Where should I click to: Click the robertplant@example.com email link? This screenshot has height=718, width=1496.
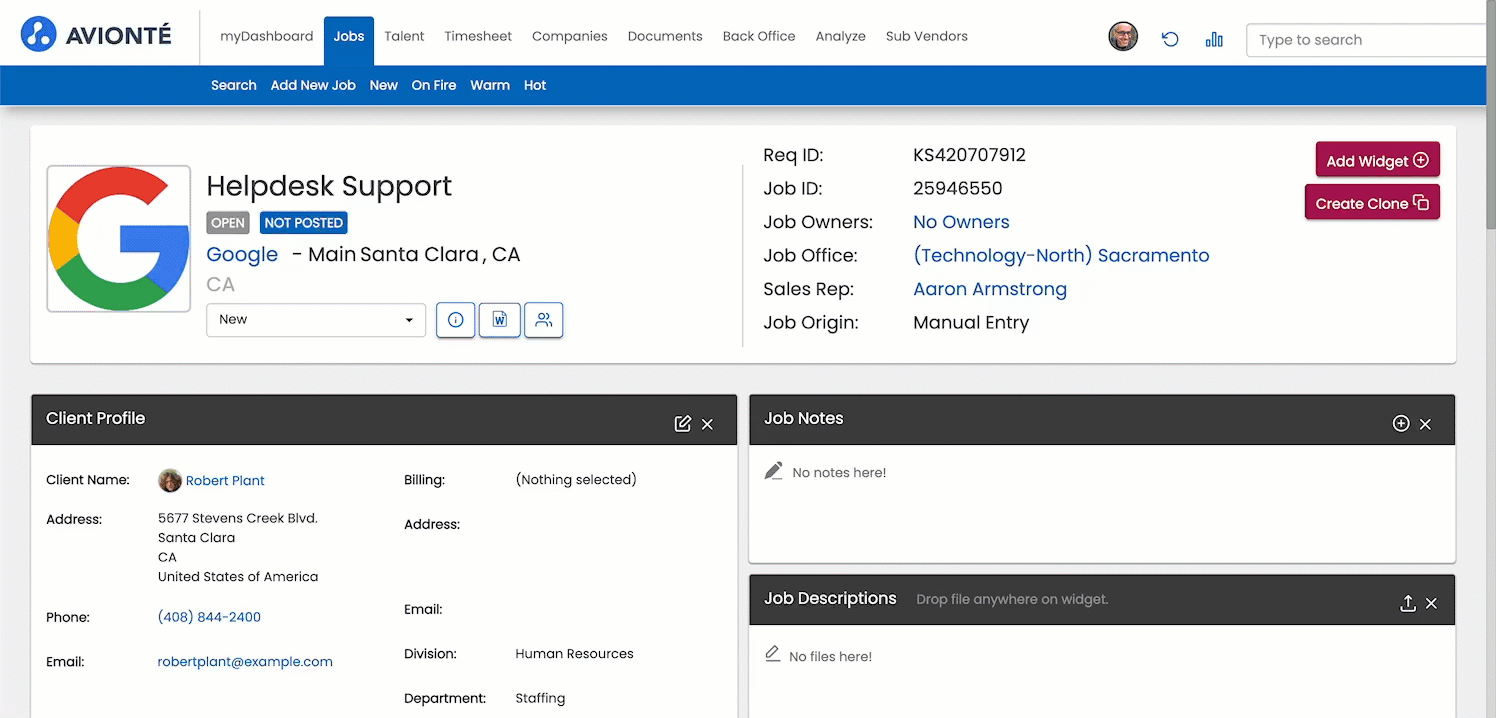pos(245,662)
